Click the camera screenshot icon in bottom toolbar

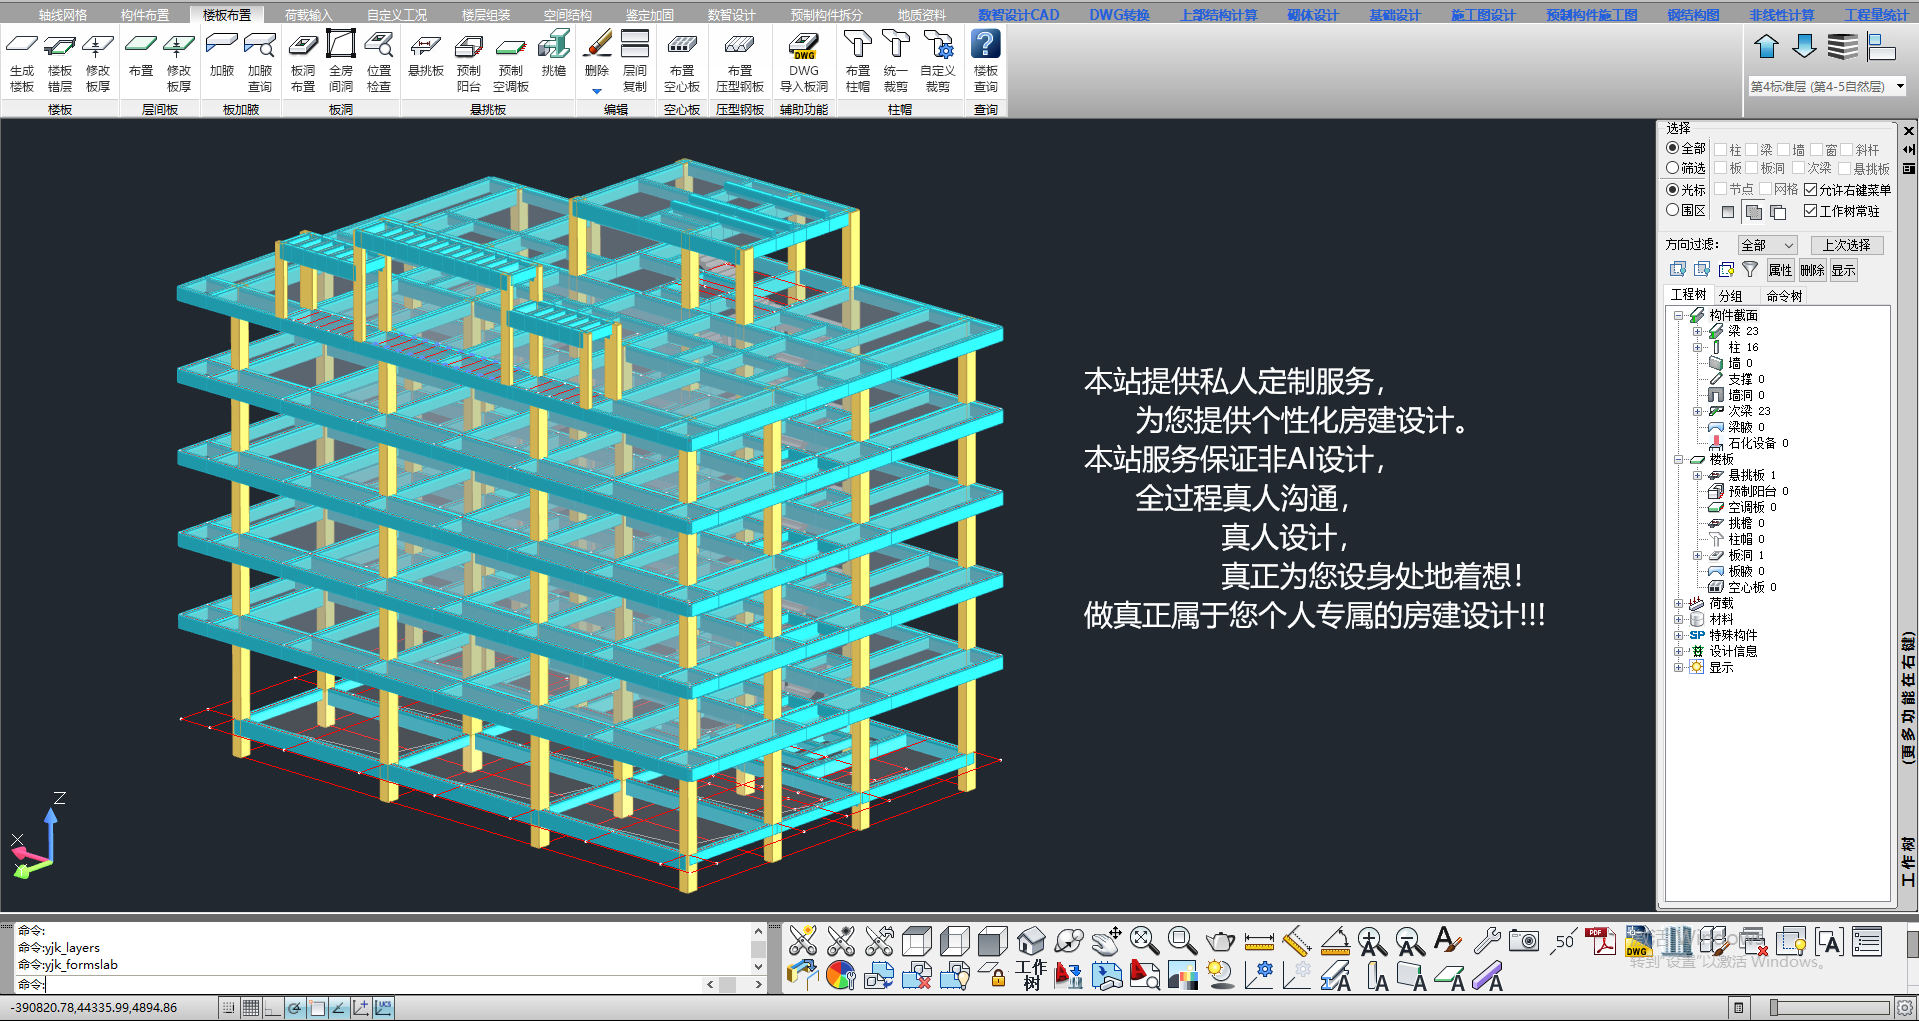tap(1523, 941)
